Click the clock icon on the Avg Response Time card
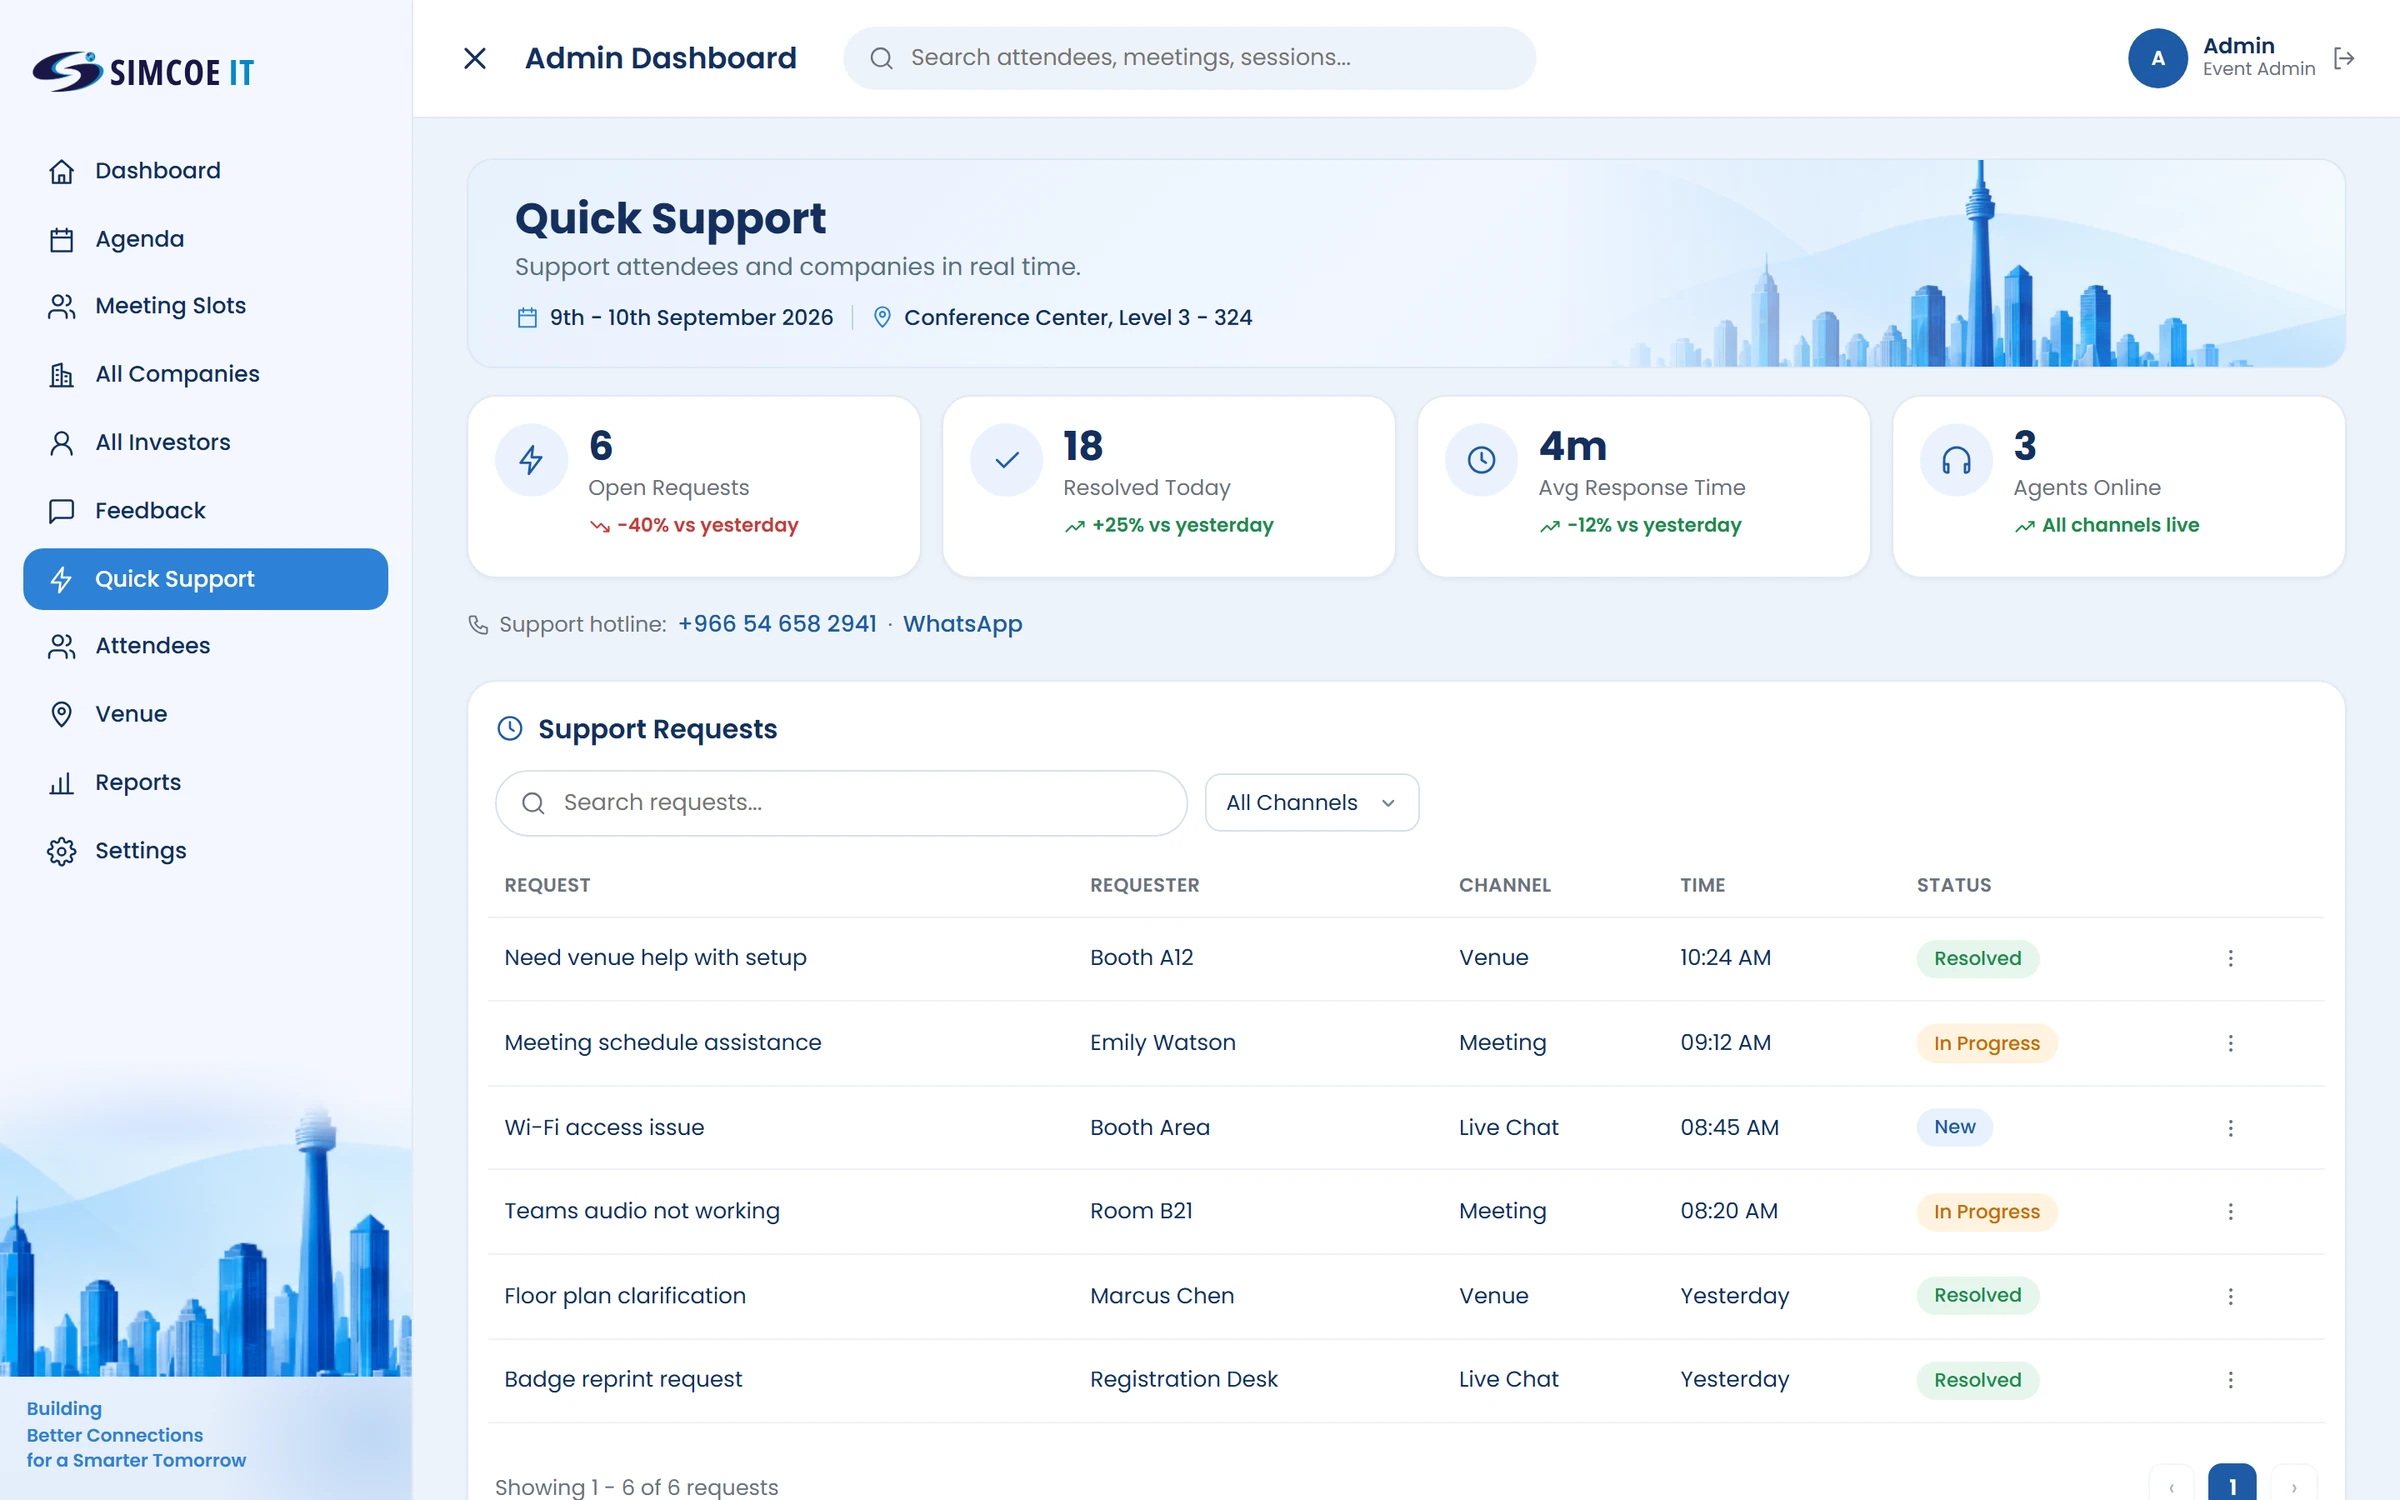The height and width of the screenshot is (1500, 2400). (1482, 460)
